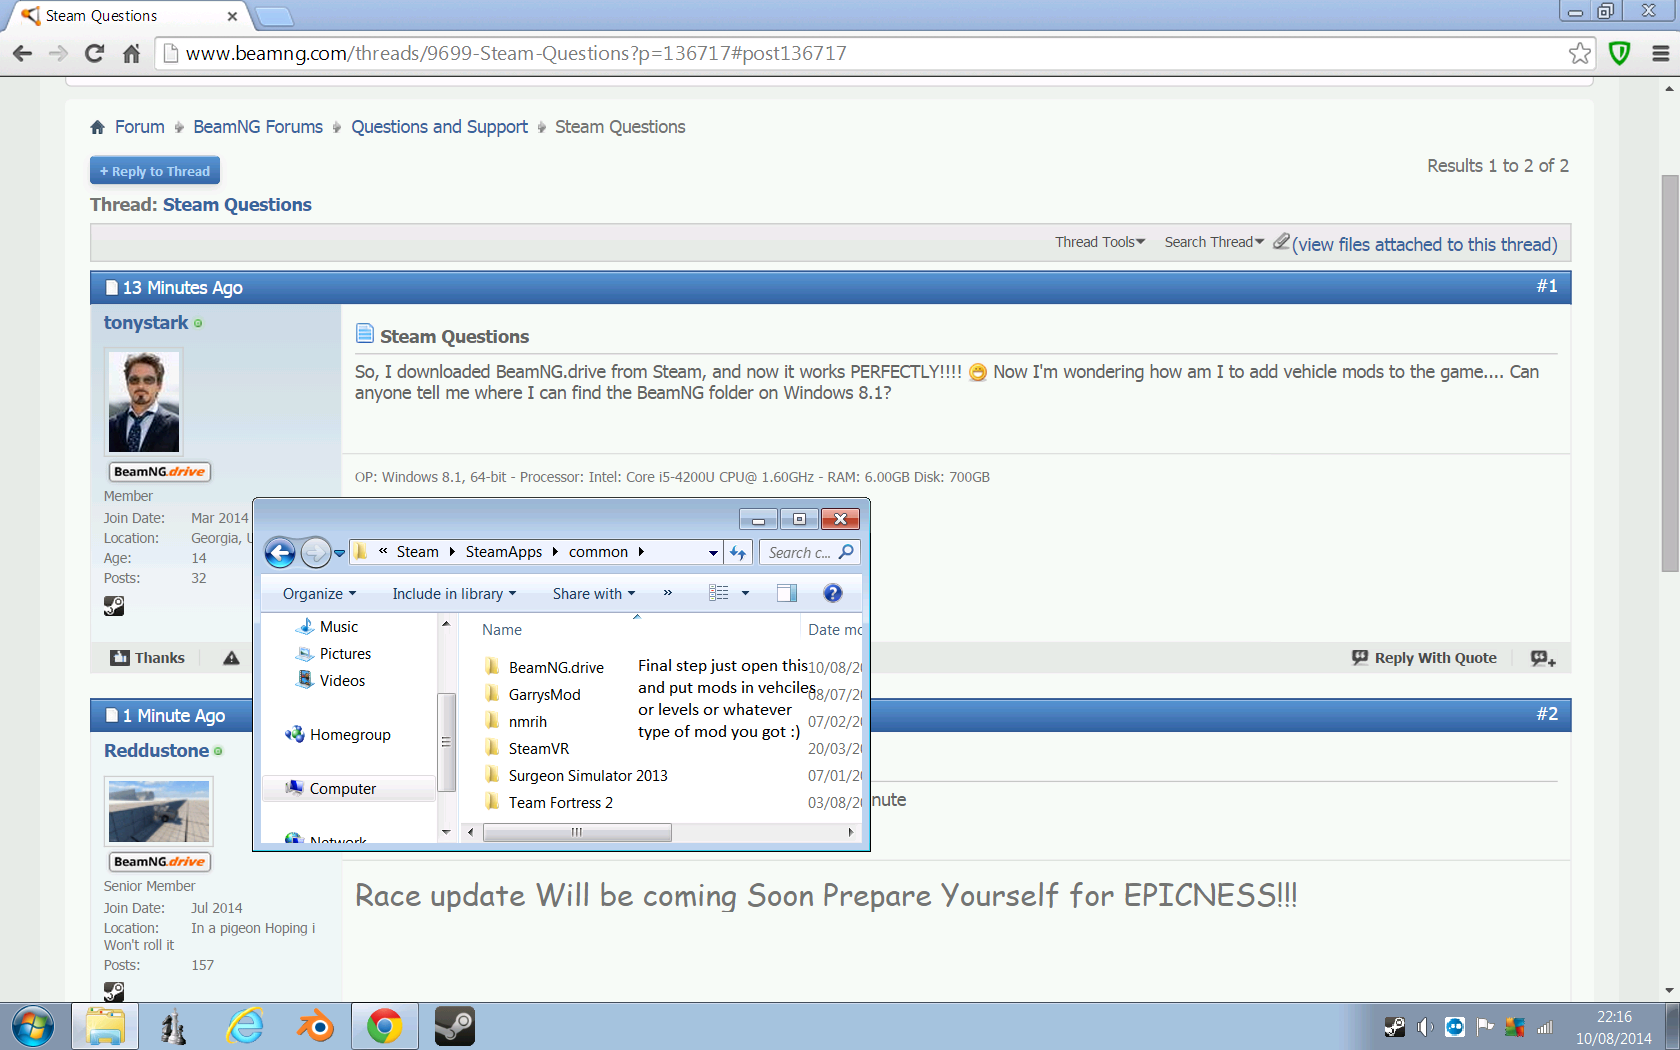Click Reddustone's Steam profile icon
The height and width of the screenshot is (1050, 1680).
tap(114, 991)
